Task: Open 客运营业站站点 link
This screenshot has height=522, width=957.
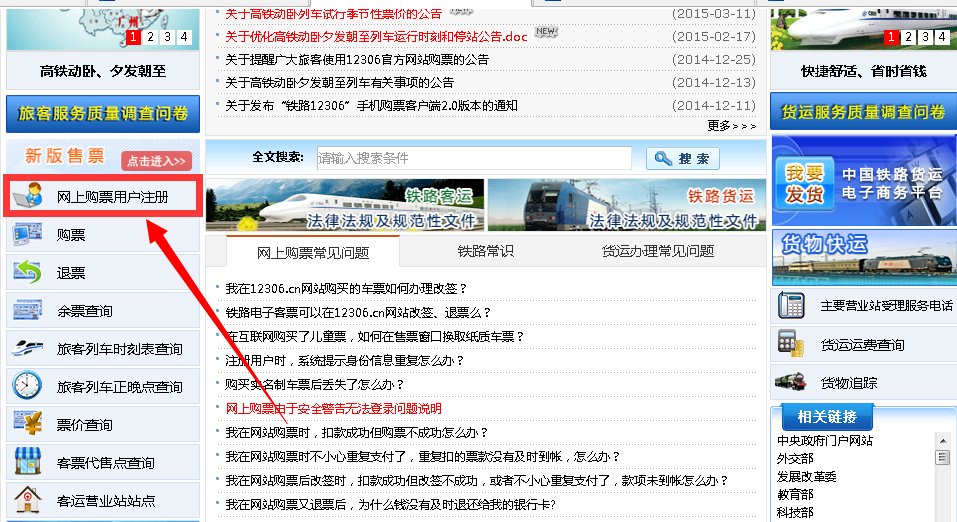Action: pyautogui.click(x=106, y=501)
